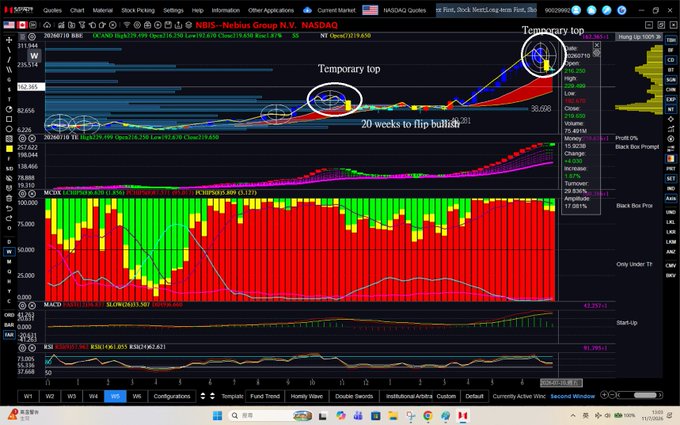Select the crosshair move drawing tool
This screenshot has width=680, height=425.
click(9, 40)
